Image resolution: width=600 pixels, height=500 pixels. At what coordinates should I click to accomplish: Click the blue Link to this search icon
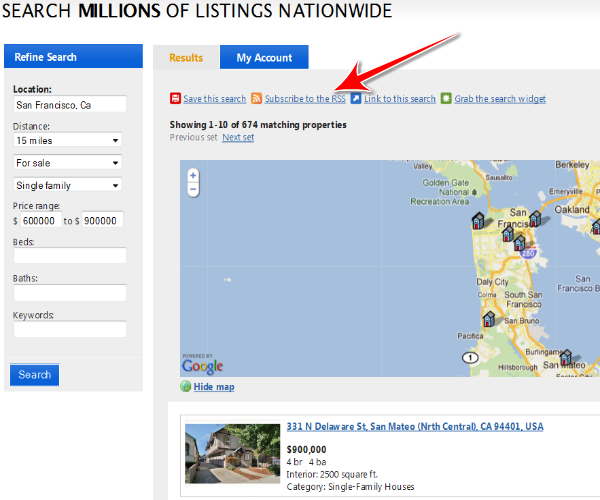356,99
